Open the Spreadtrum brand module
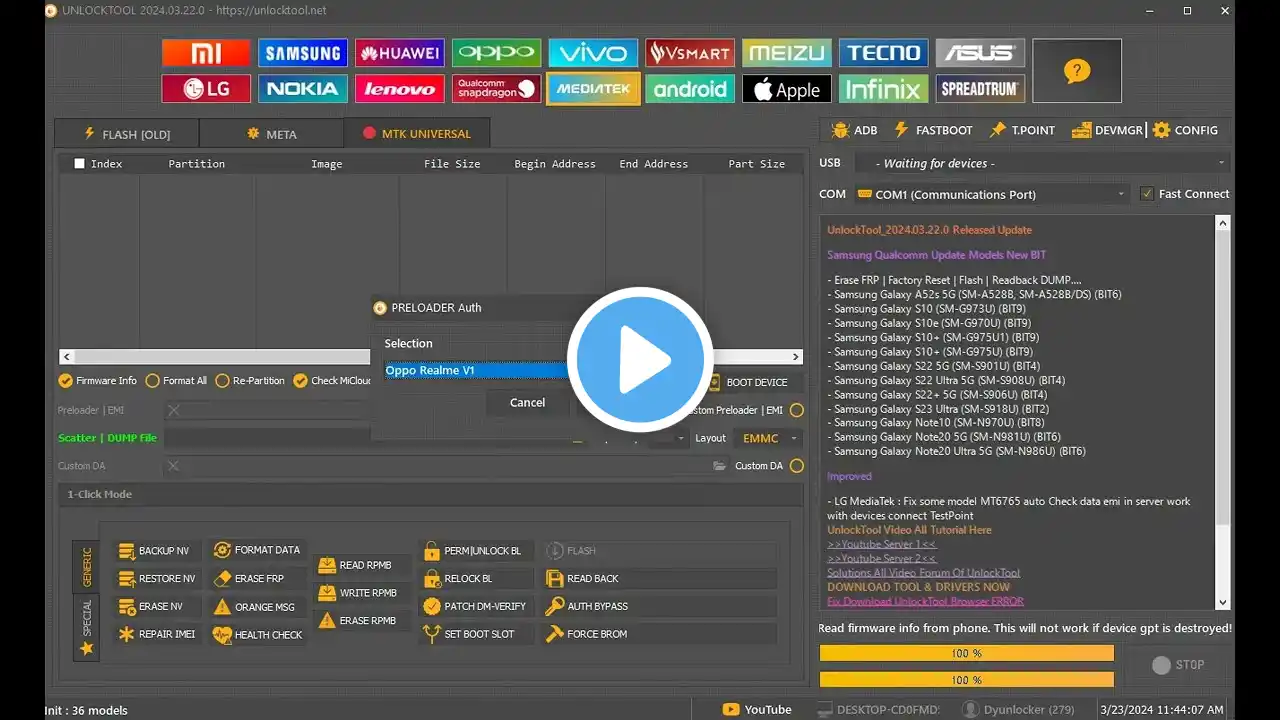Screen dimensions: 1280x720 981,89
